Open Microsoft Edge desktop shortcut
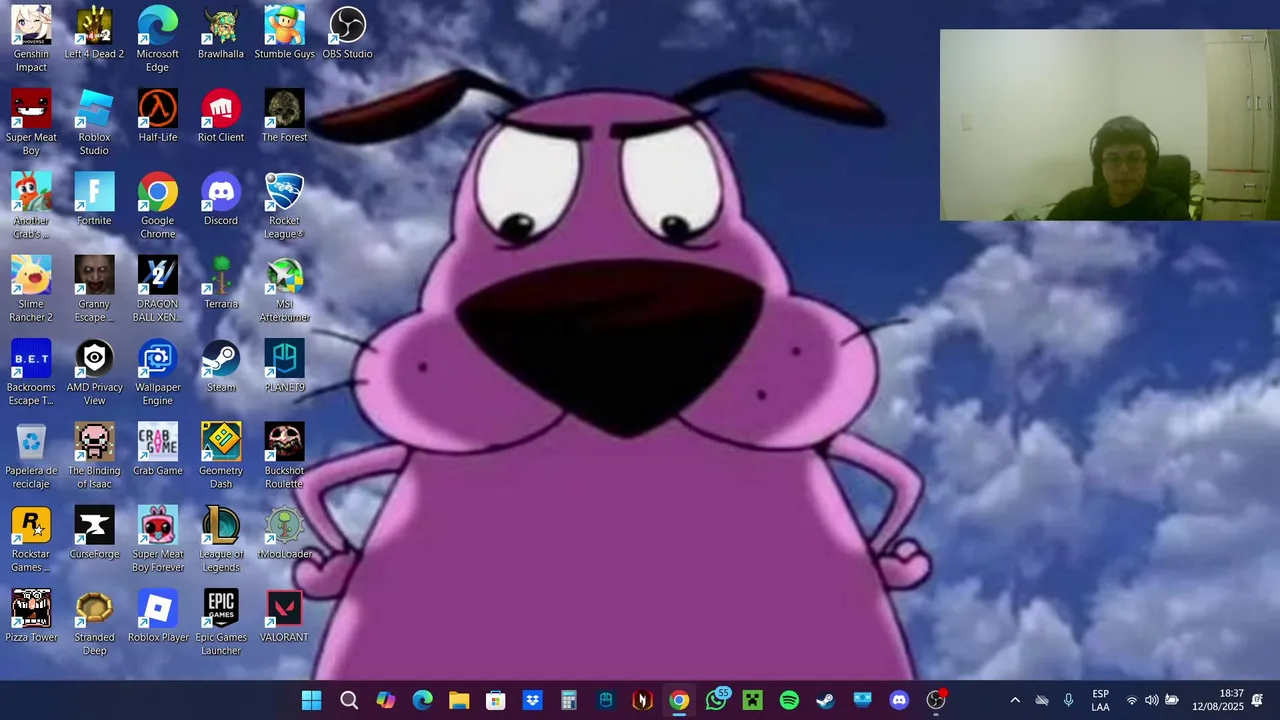The image size is (1280, 720). pyautogui.click(x=157, y=40)
